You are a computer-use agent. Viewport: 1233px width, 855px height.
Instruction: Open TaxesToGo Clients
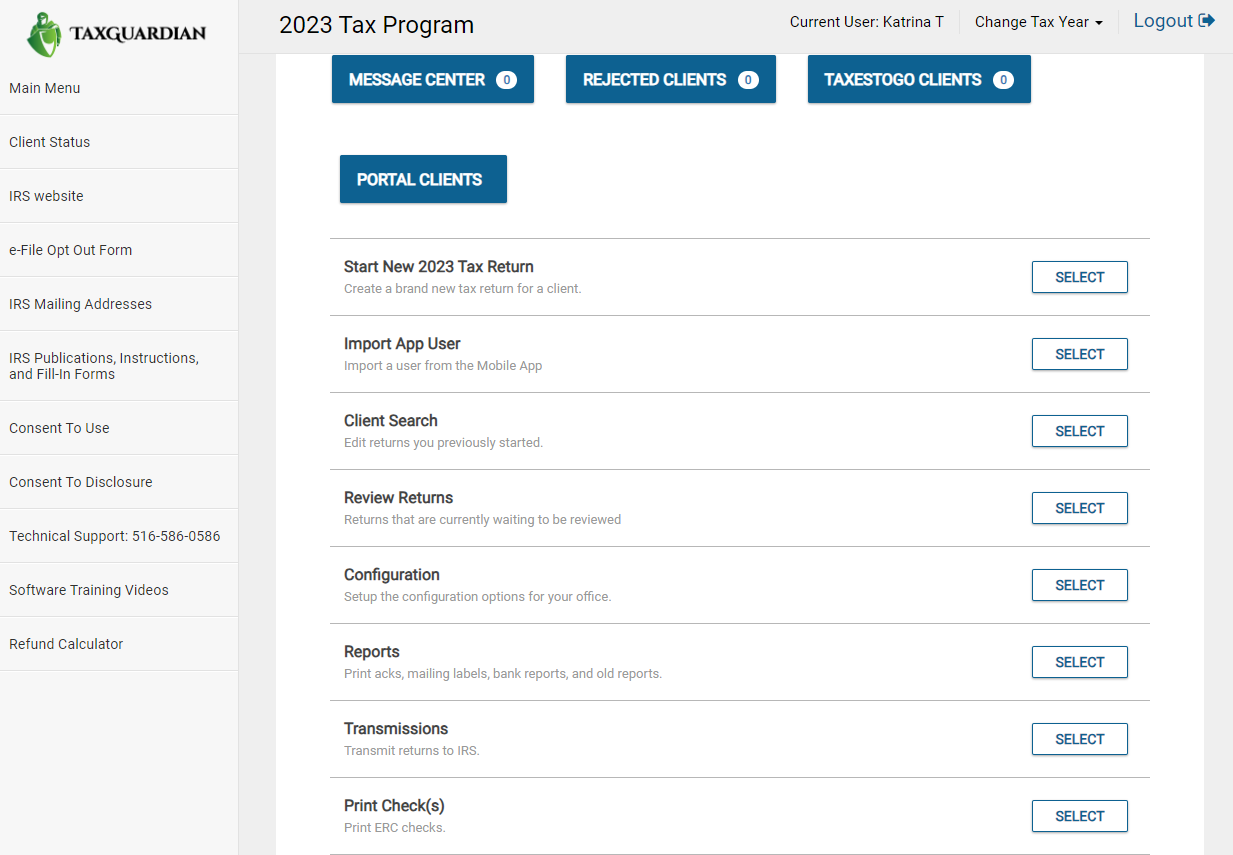click(918, 79)
